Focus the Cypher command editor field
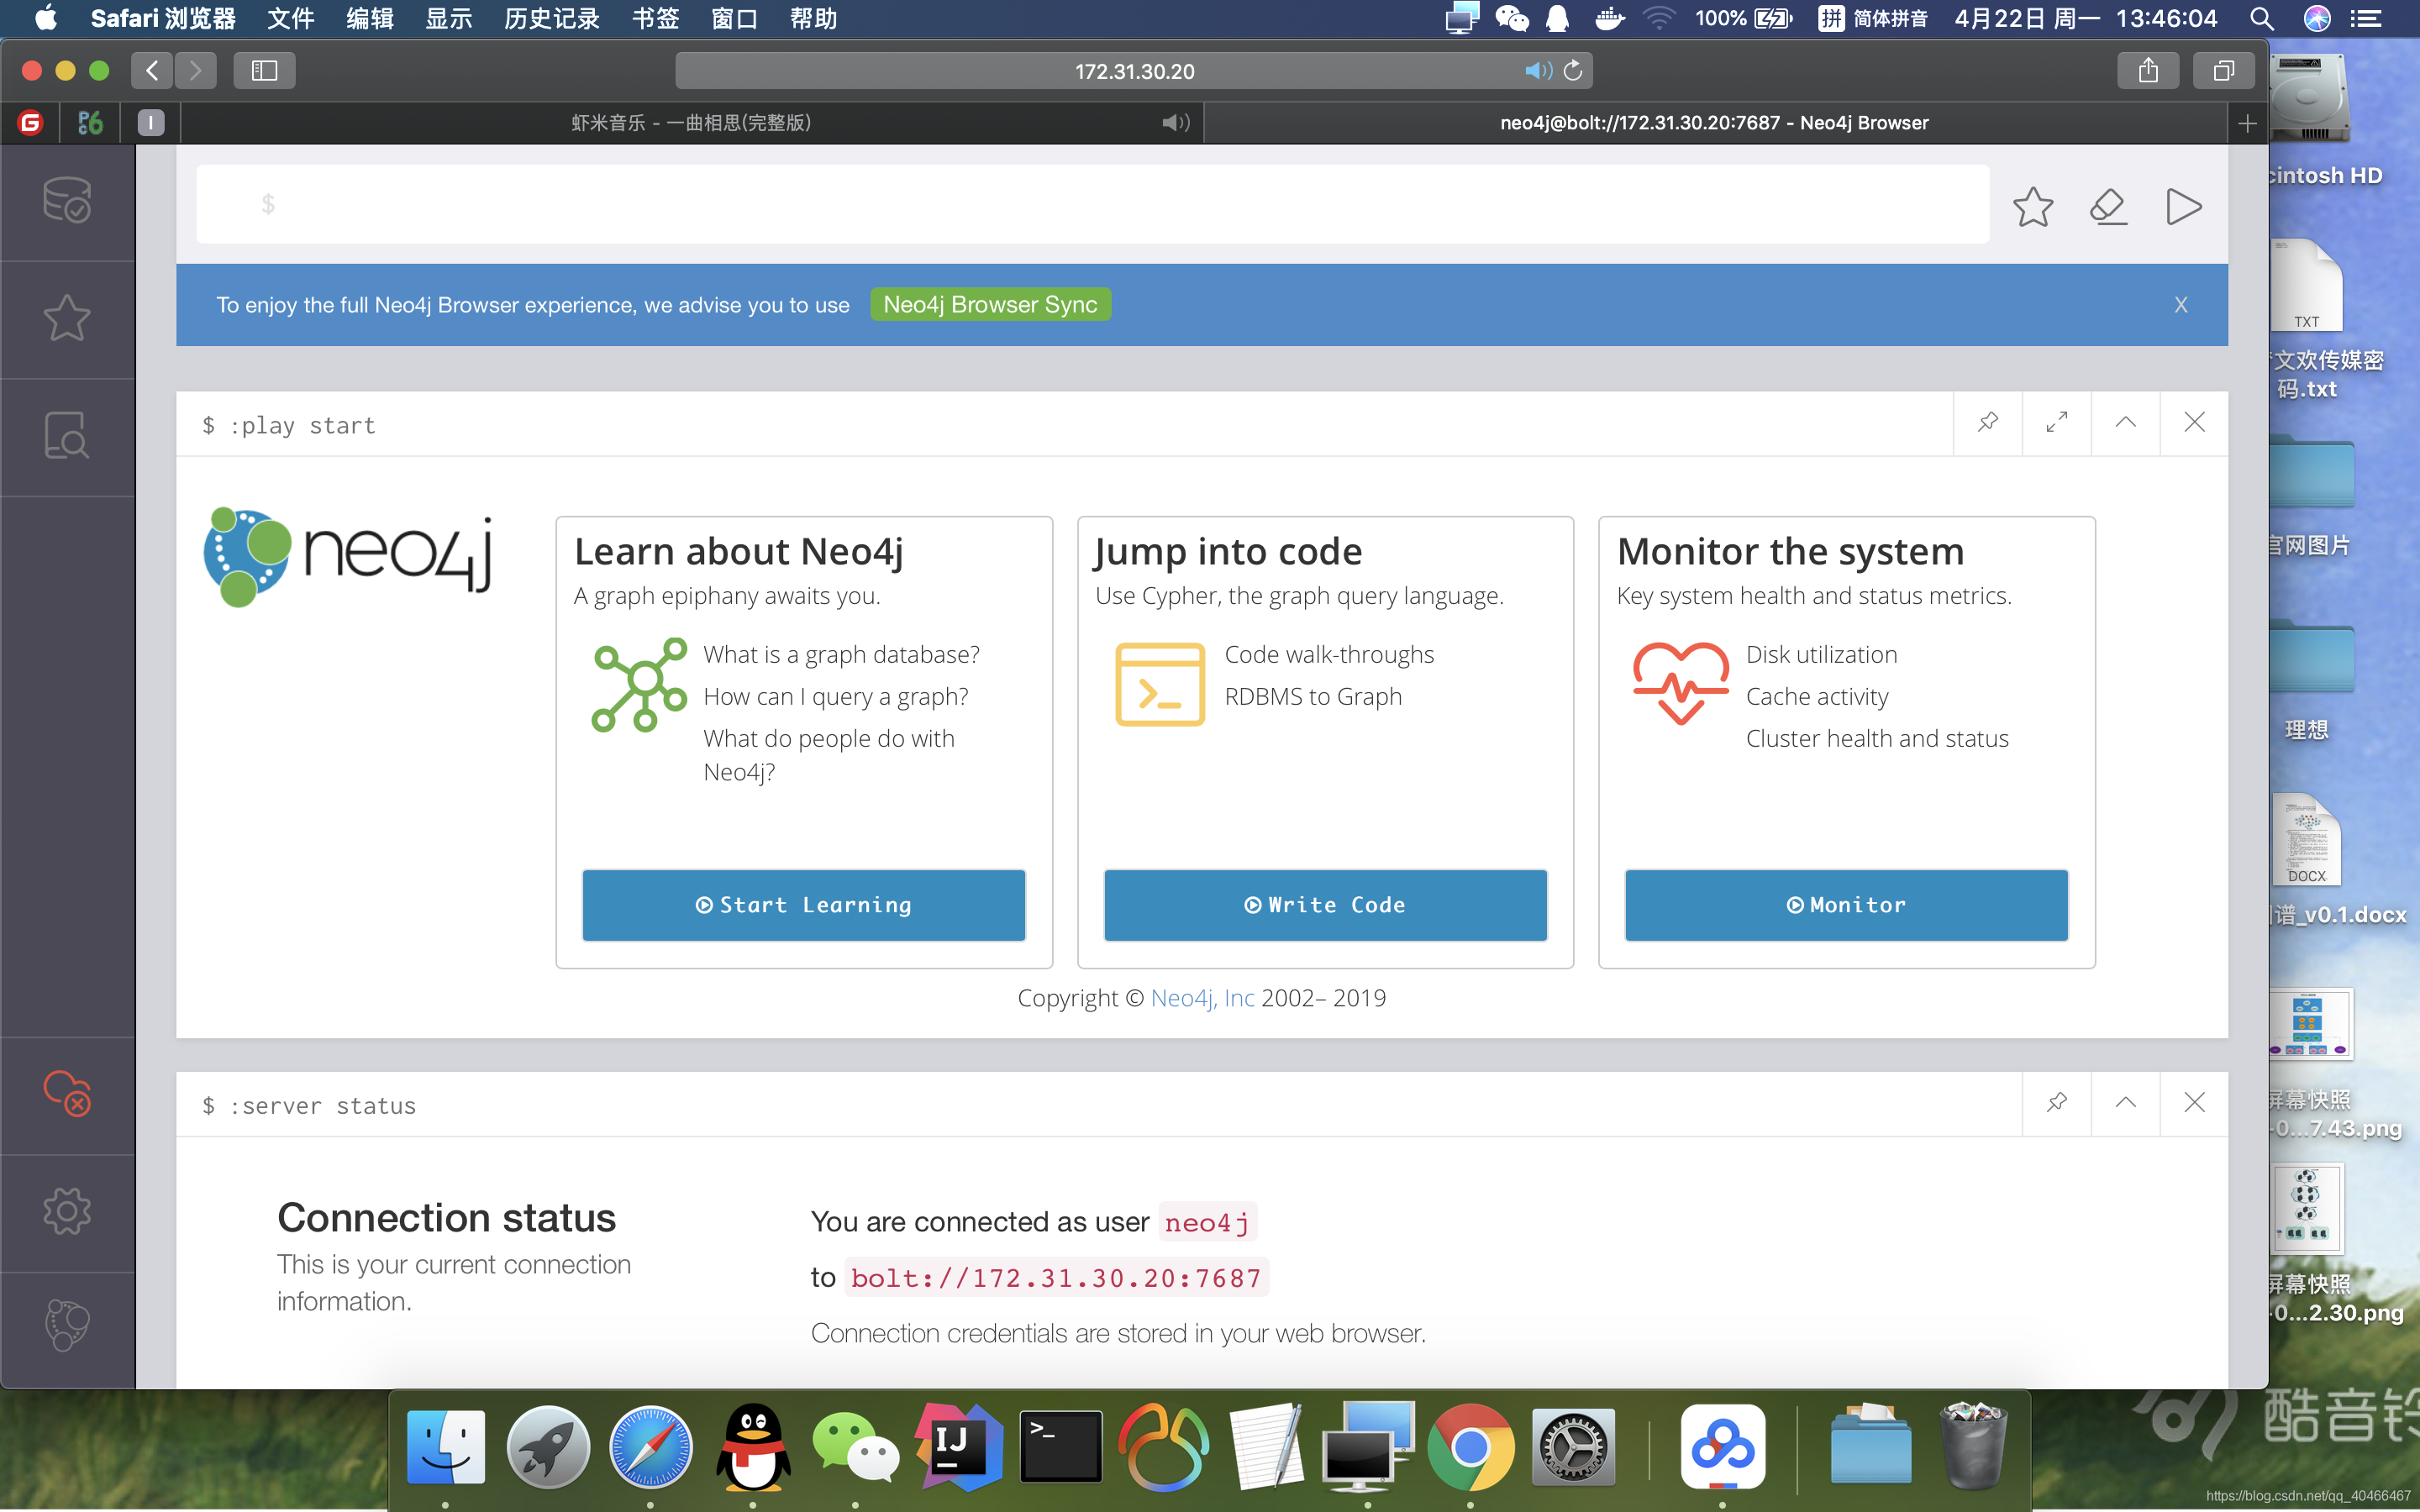 [x=1093, y=205]
